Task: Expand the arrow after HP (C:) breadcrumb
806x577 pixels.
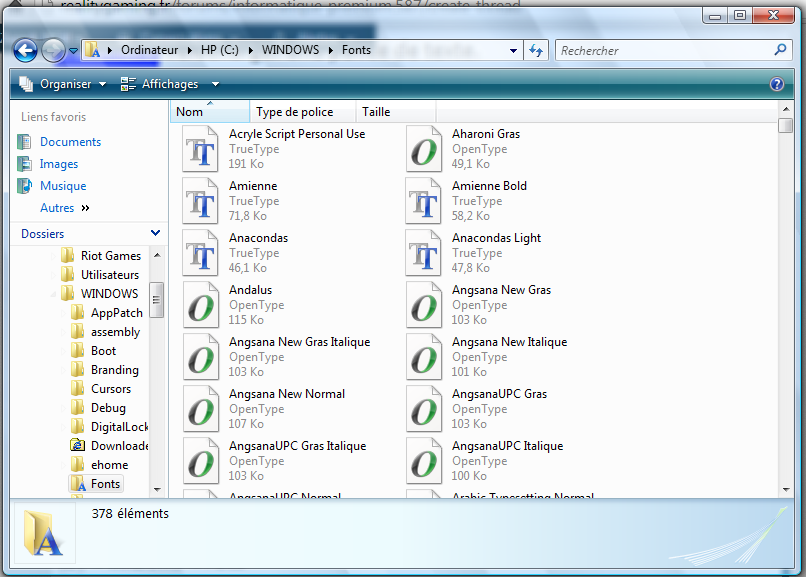Action: [250, 50]
